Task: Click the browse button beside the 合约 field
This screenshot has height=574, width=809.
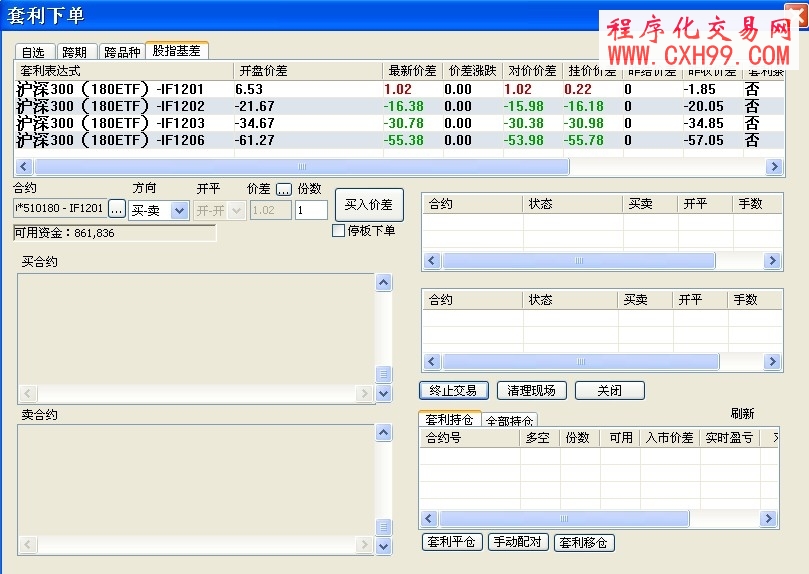Action: coord(117,209)
